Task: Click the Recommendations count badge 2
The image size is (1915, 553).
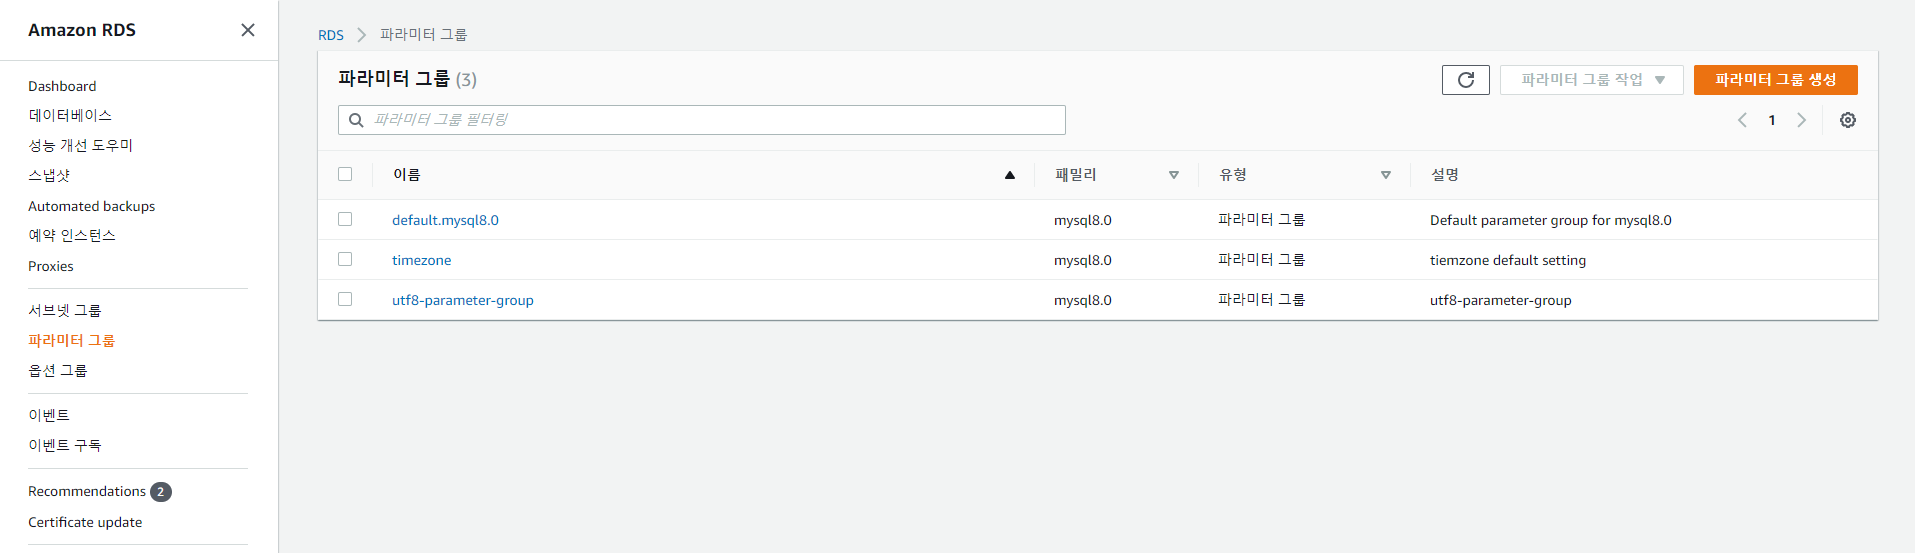Action: (161, 492)
